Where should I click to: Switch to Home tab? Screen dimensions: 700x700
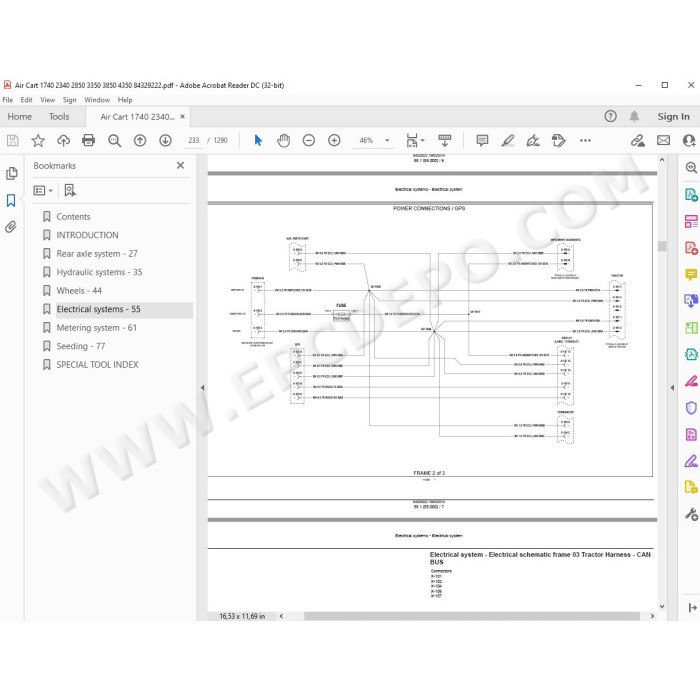[x=20, y=117]
